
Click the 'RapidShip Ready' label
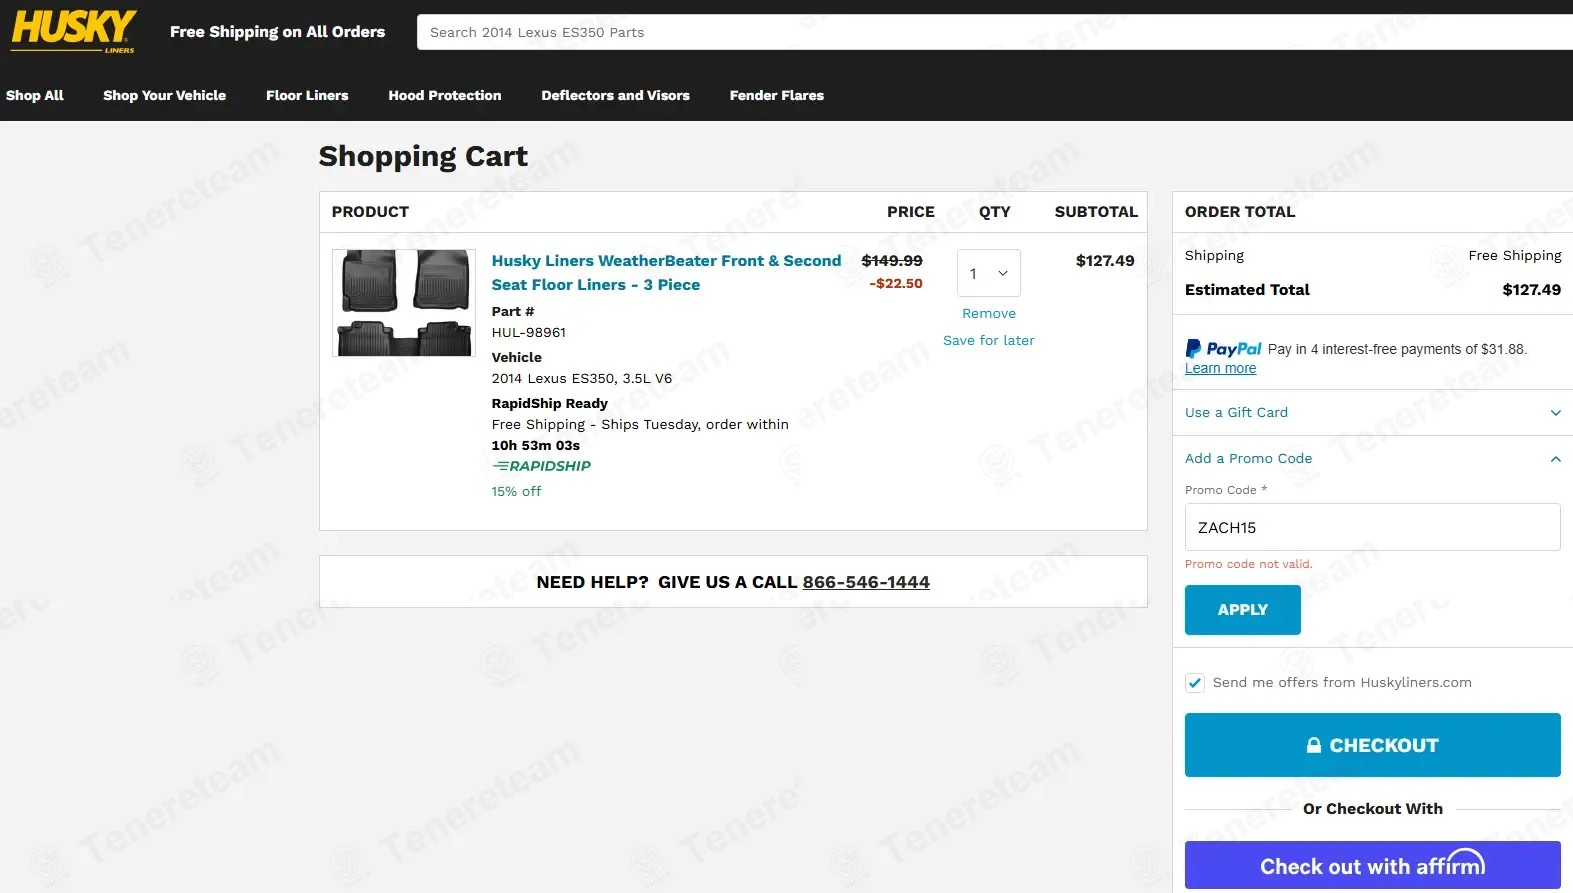point(550,404)
